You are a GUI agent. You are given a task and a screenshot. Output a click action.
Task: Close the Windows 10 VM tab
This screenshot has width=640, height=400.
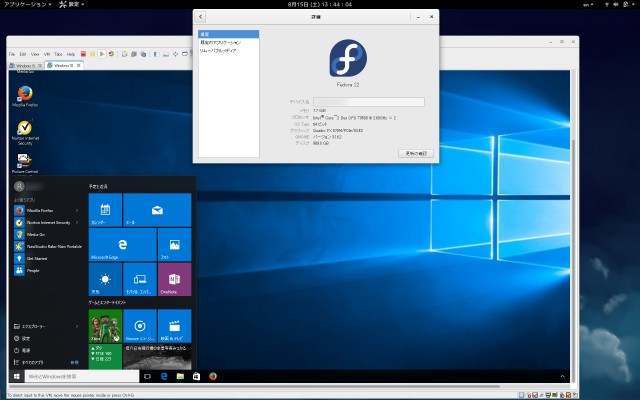pyautogui.click(x=79, y=65)
